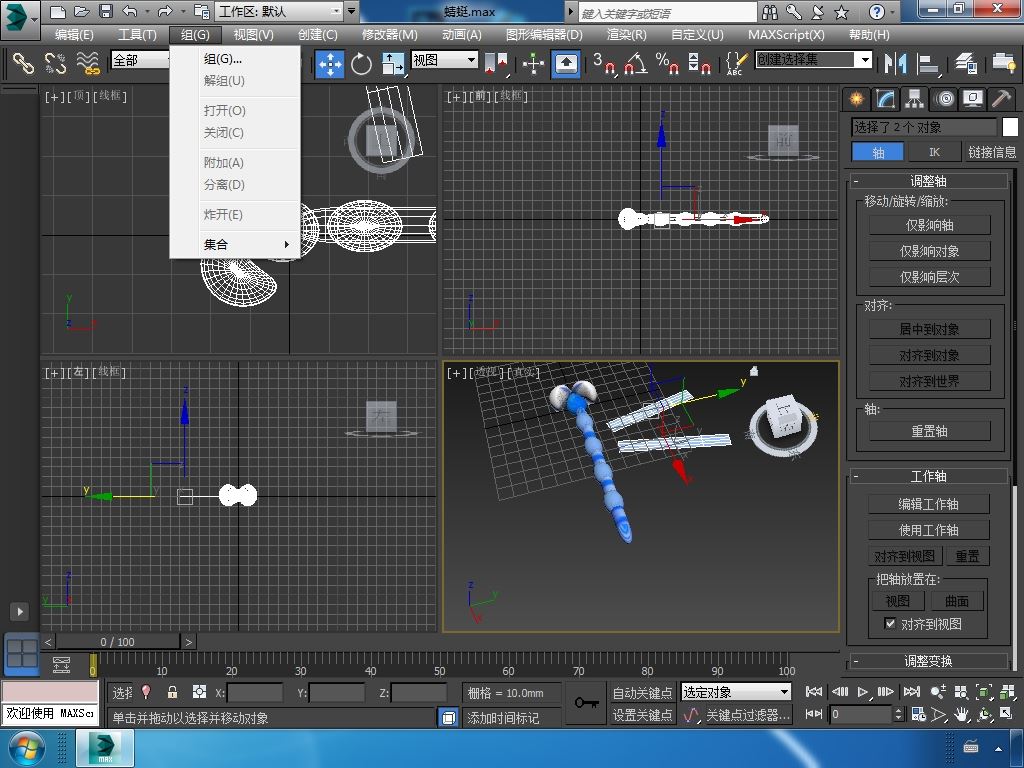This screenshot has height=768, width=1024.
Task: Click the object color swatch
Action: 1010,127
